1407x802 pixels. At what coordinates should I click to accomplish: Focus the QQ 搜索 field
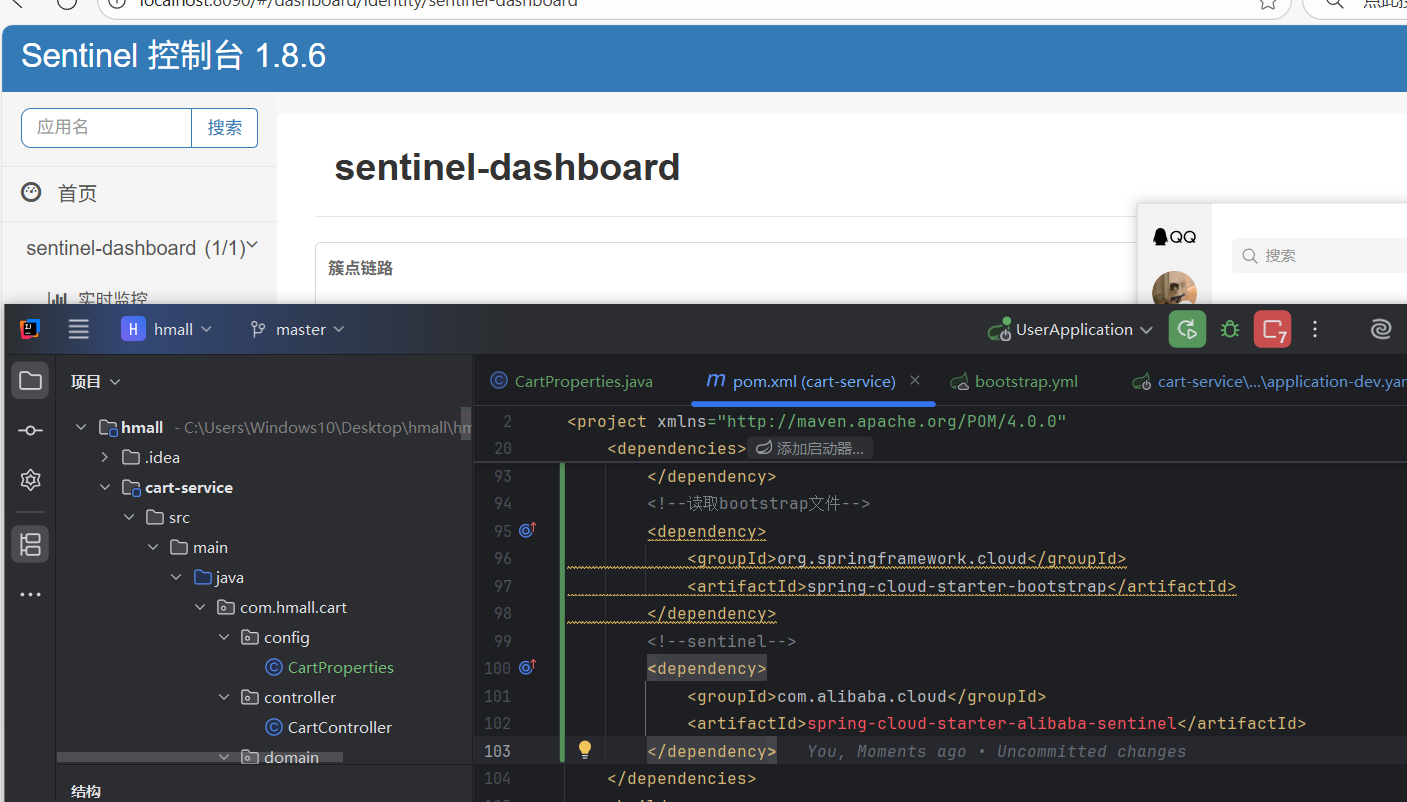1320,255
